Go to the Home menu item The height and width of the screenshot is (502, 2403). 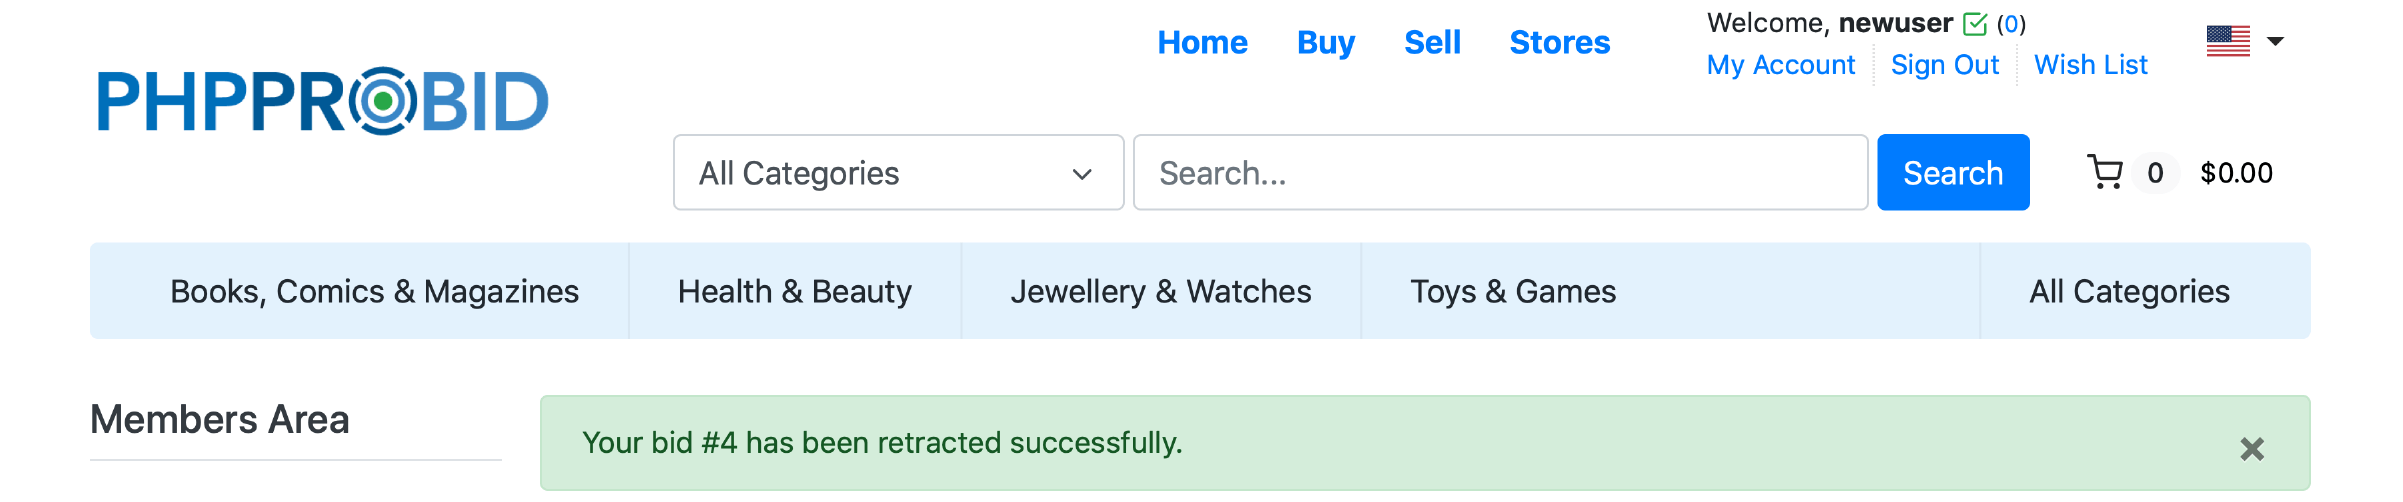(x=1202, y=42)
